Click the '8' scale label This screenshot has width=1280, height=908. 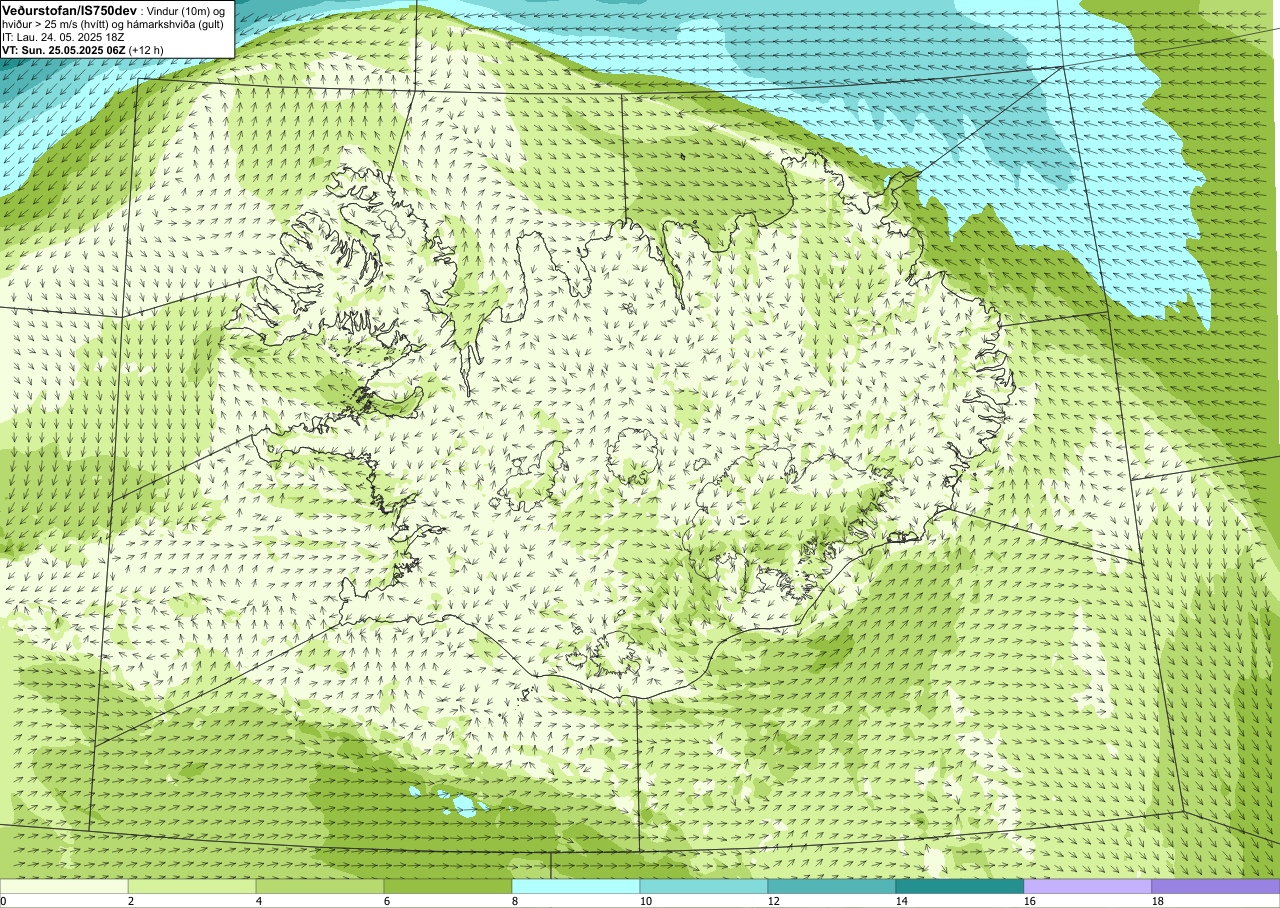click(x=516, y=901)
